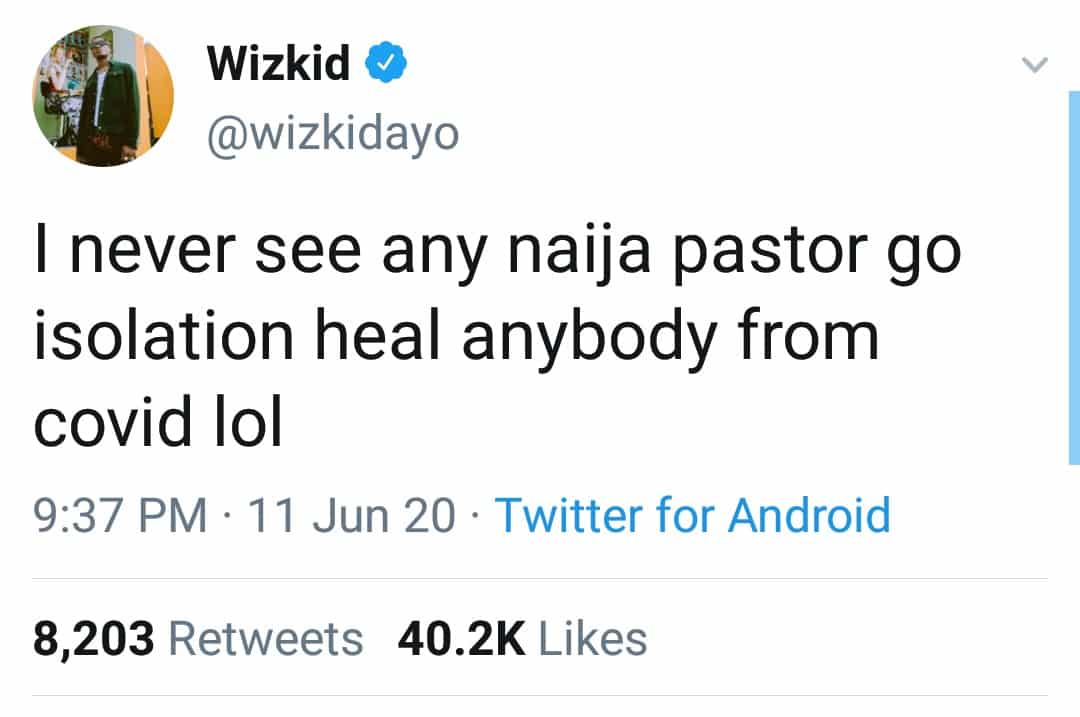Click the "covid lol" tweet line

click(x=158, y=423)
